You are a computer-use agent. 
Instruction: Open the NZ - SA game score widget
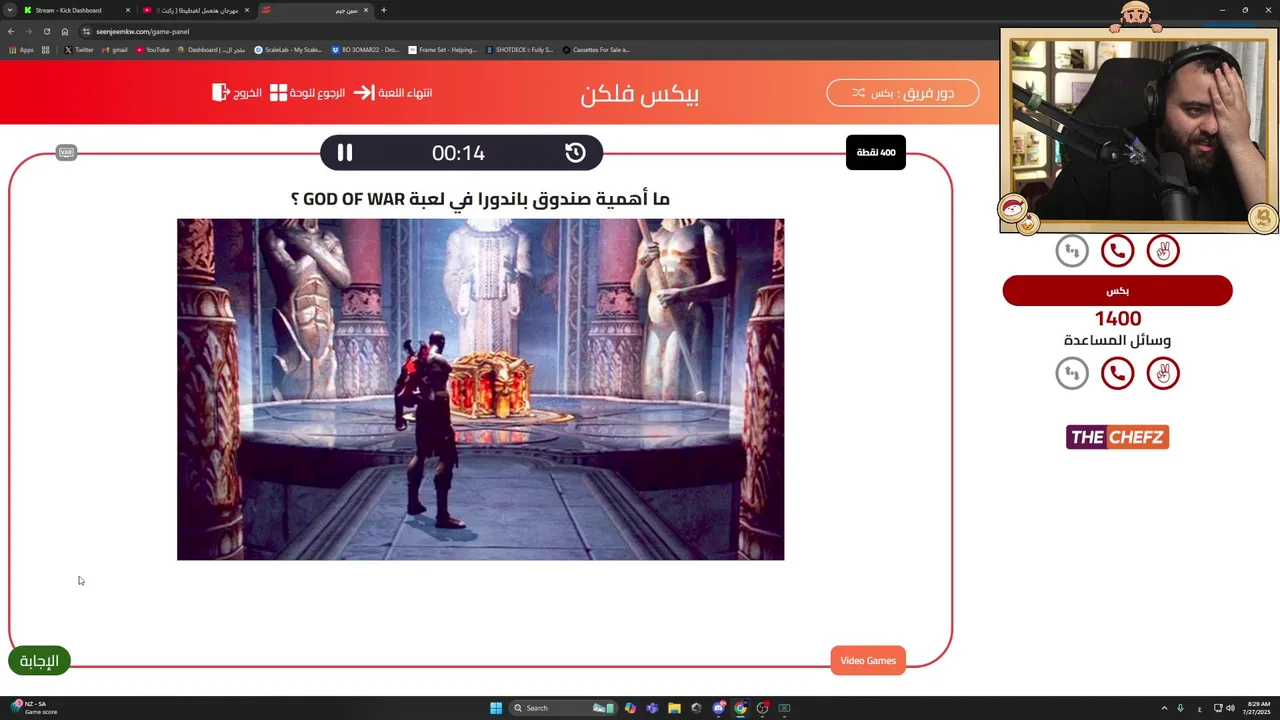point(34,707)
